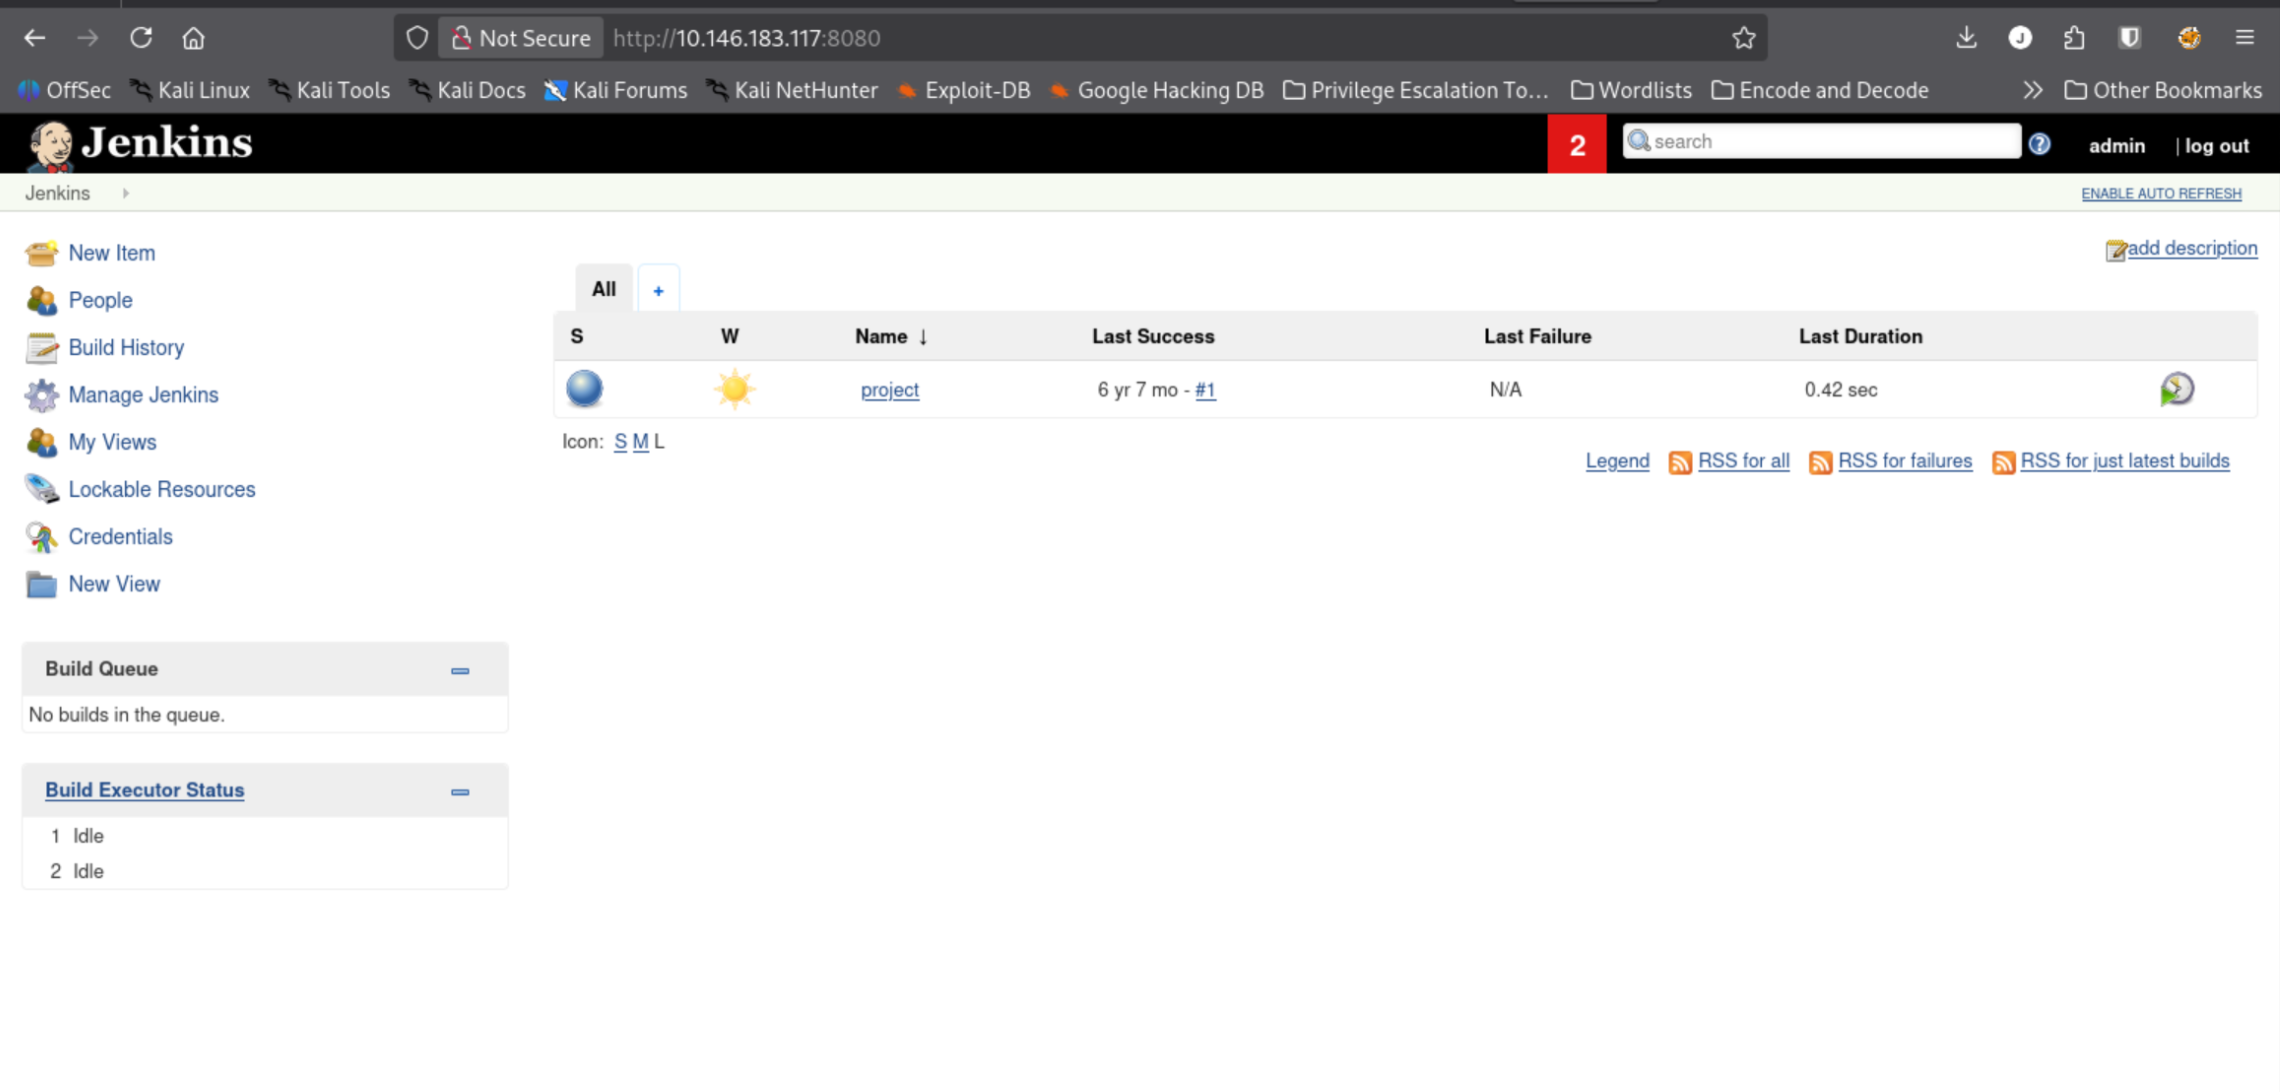2280x1092 pixels.
Task: Click the Not Secure site info badge
Action: coord(521,38)
